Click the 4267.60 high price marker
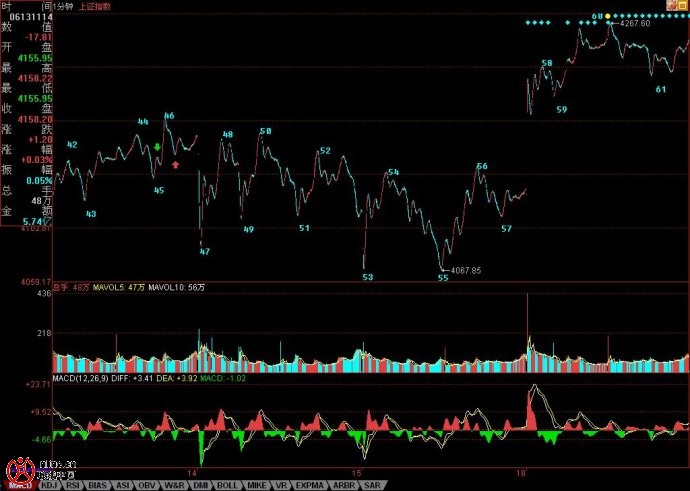This screenshot has width=690, height=491. (x=635, y=23)
